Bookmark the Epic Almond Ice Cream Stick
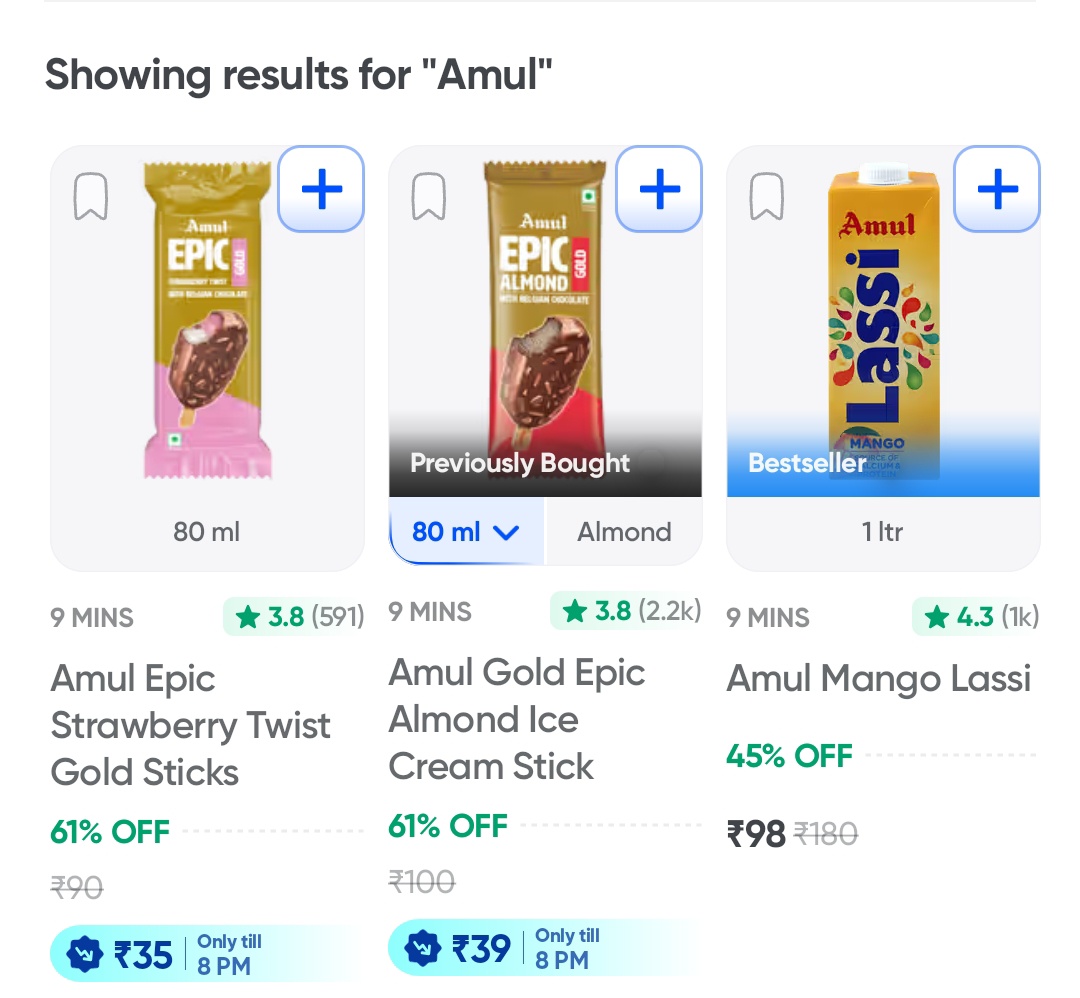The width and height of the screenshot is (1080, 998). [429, 197]
